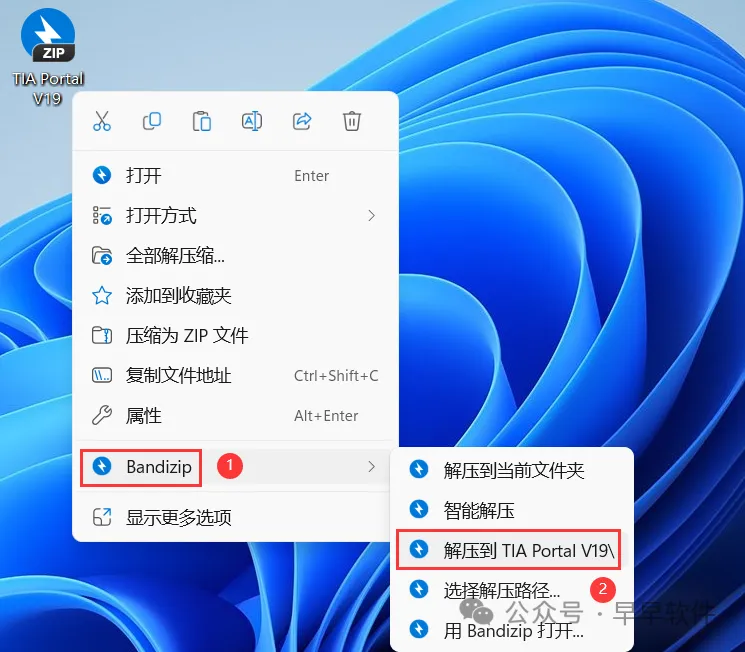Click the Cut scissors icon
Image resolution: width=745 pixels, height=652 pixels.
coord(102,121)
